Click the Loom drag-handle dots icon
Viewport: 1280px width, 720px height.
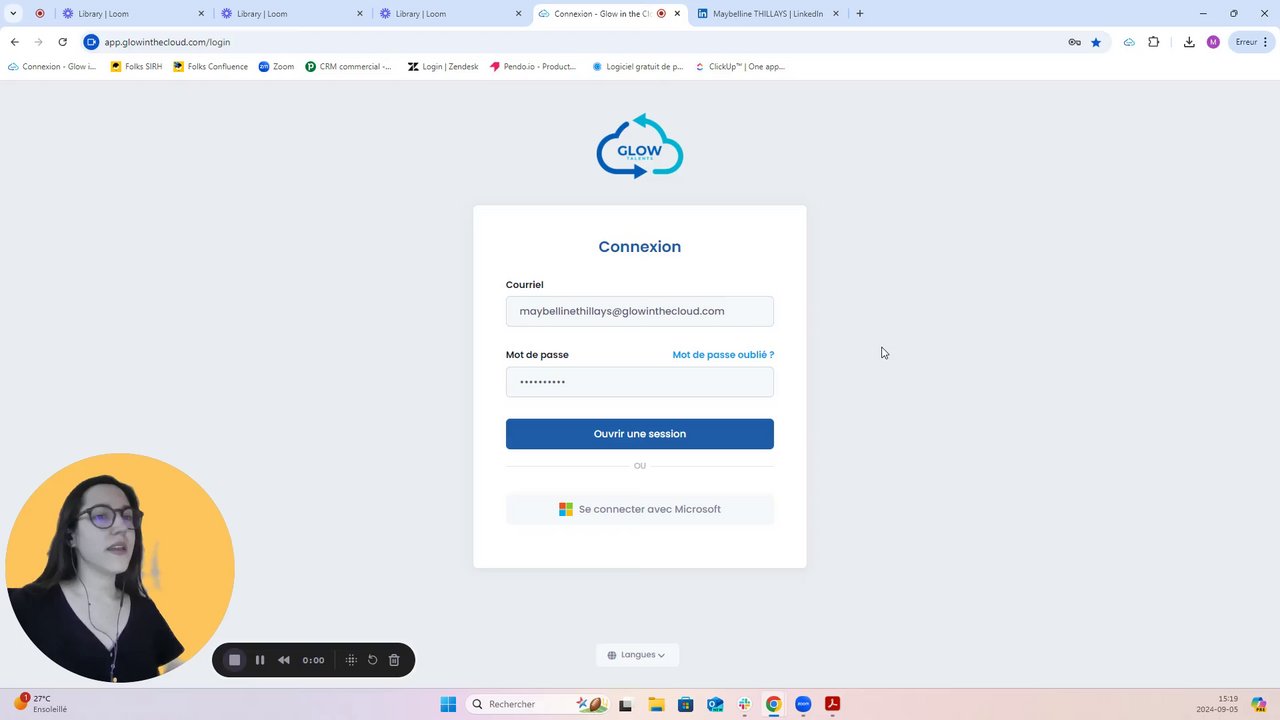[x=351, y=660]
